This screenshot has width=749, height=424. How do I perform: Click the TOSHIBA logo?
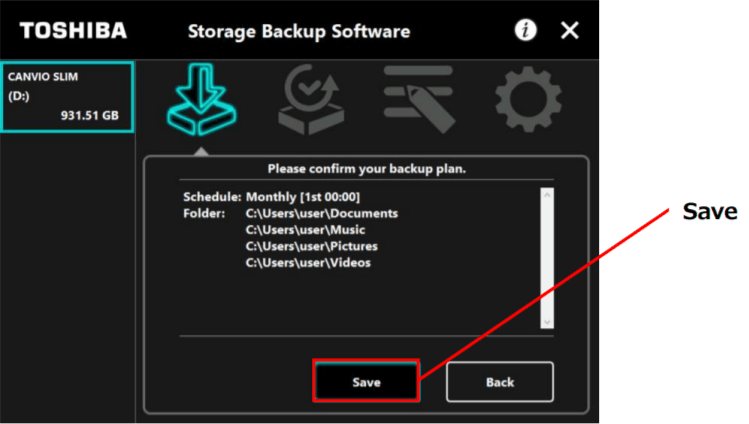(73, 30)
